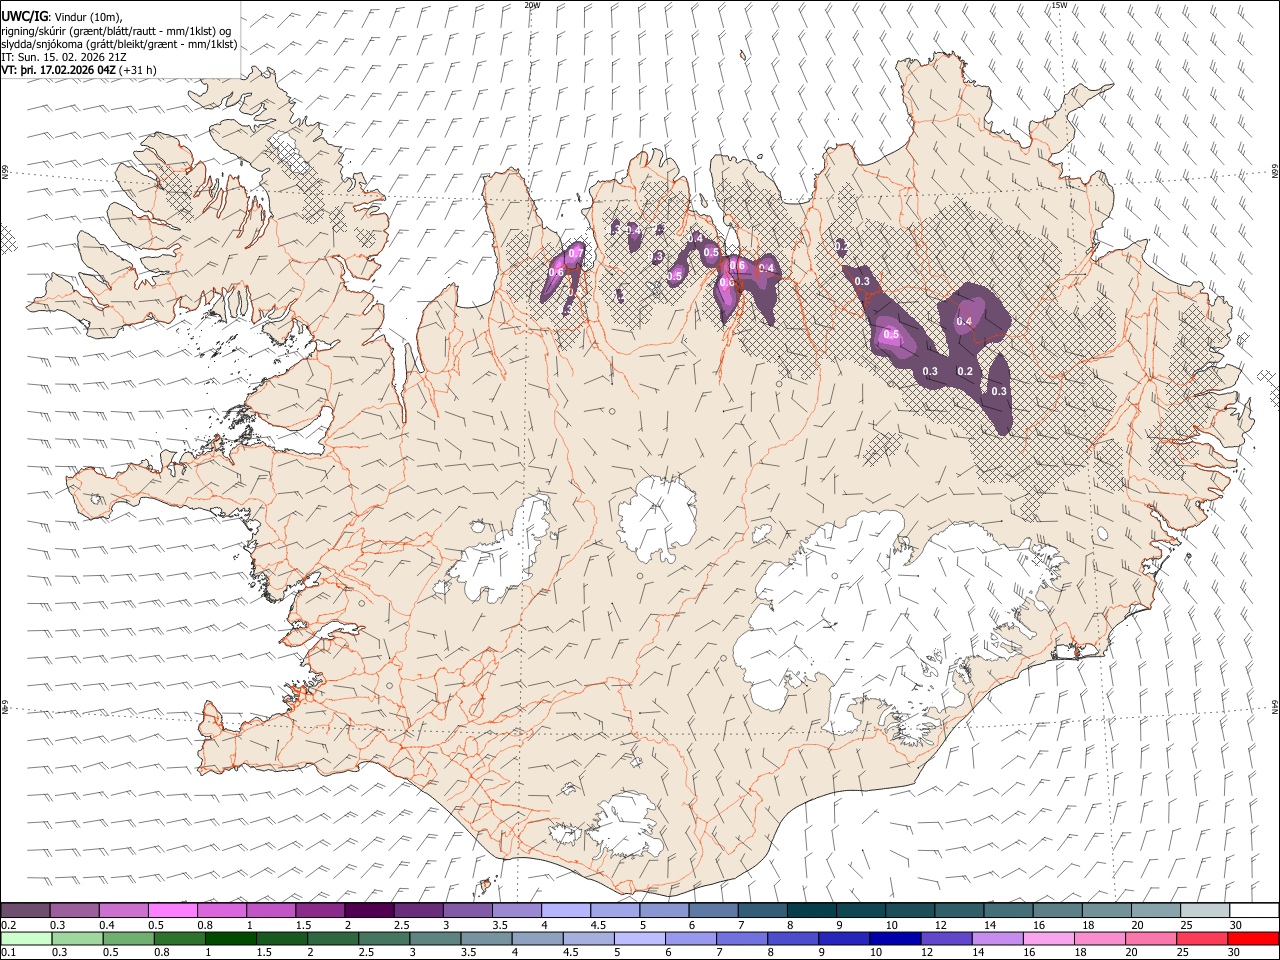This screenshot has width=1280, height=960.
Task: Click the '15W' longitude label
Action: [x=1058, y=5]
